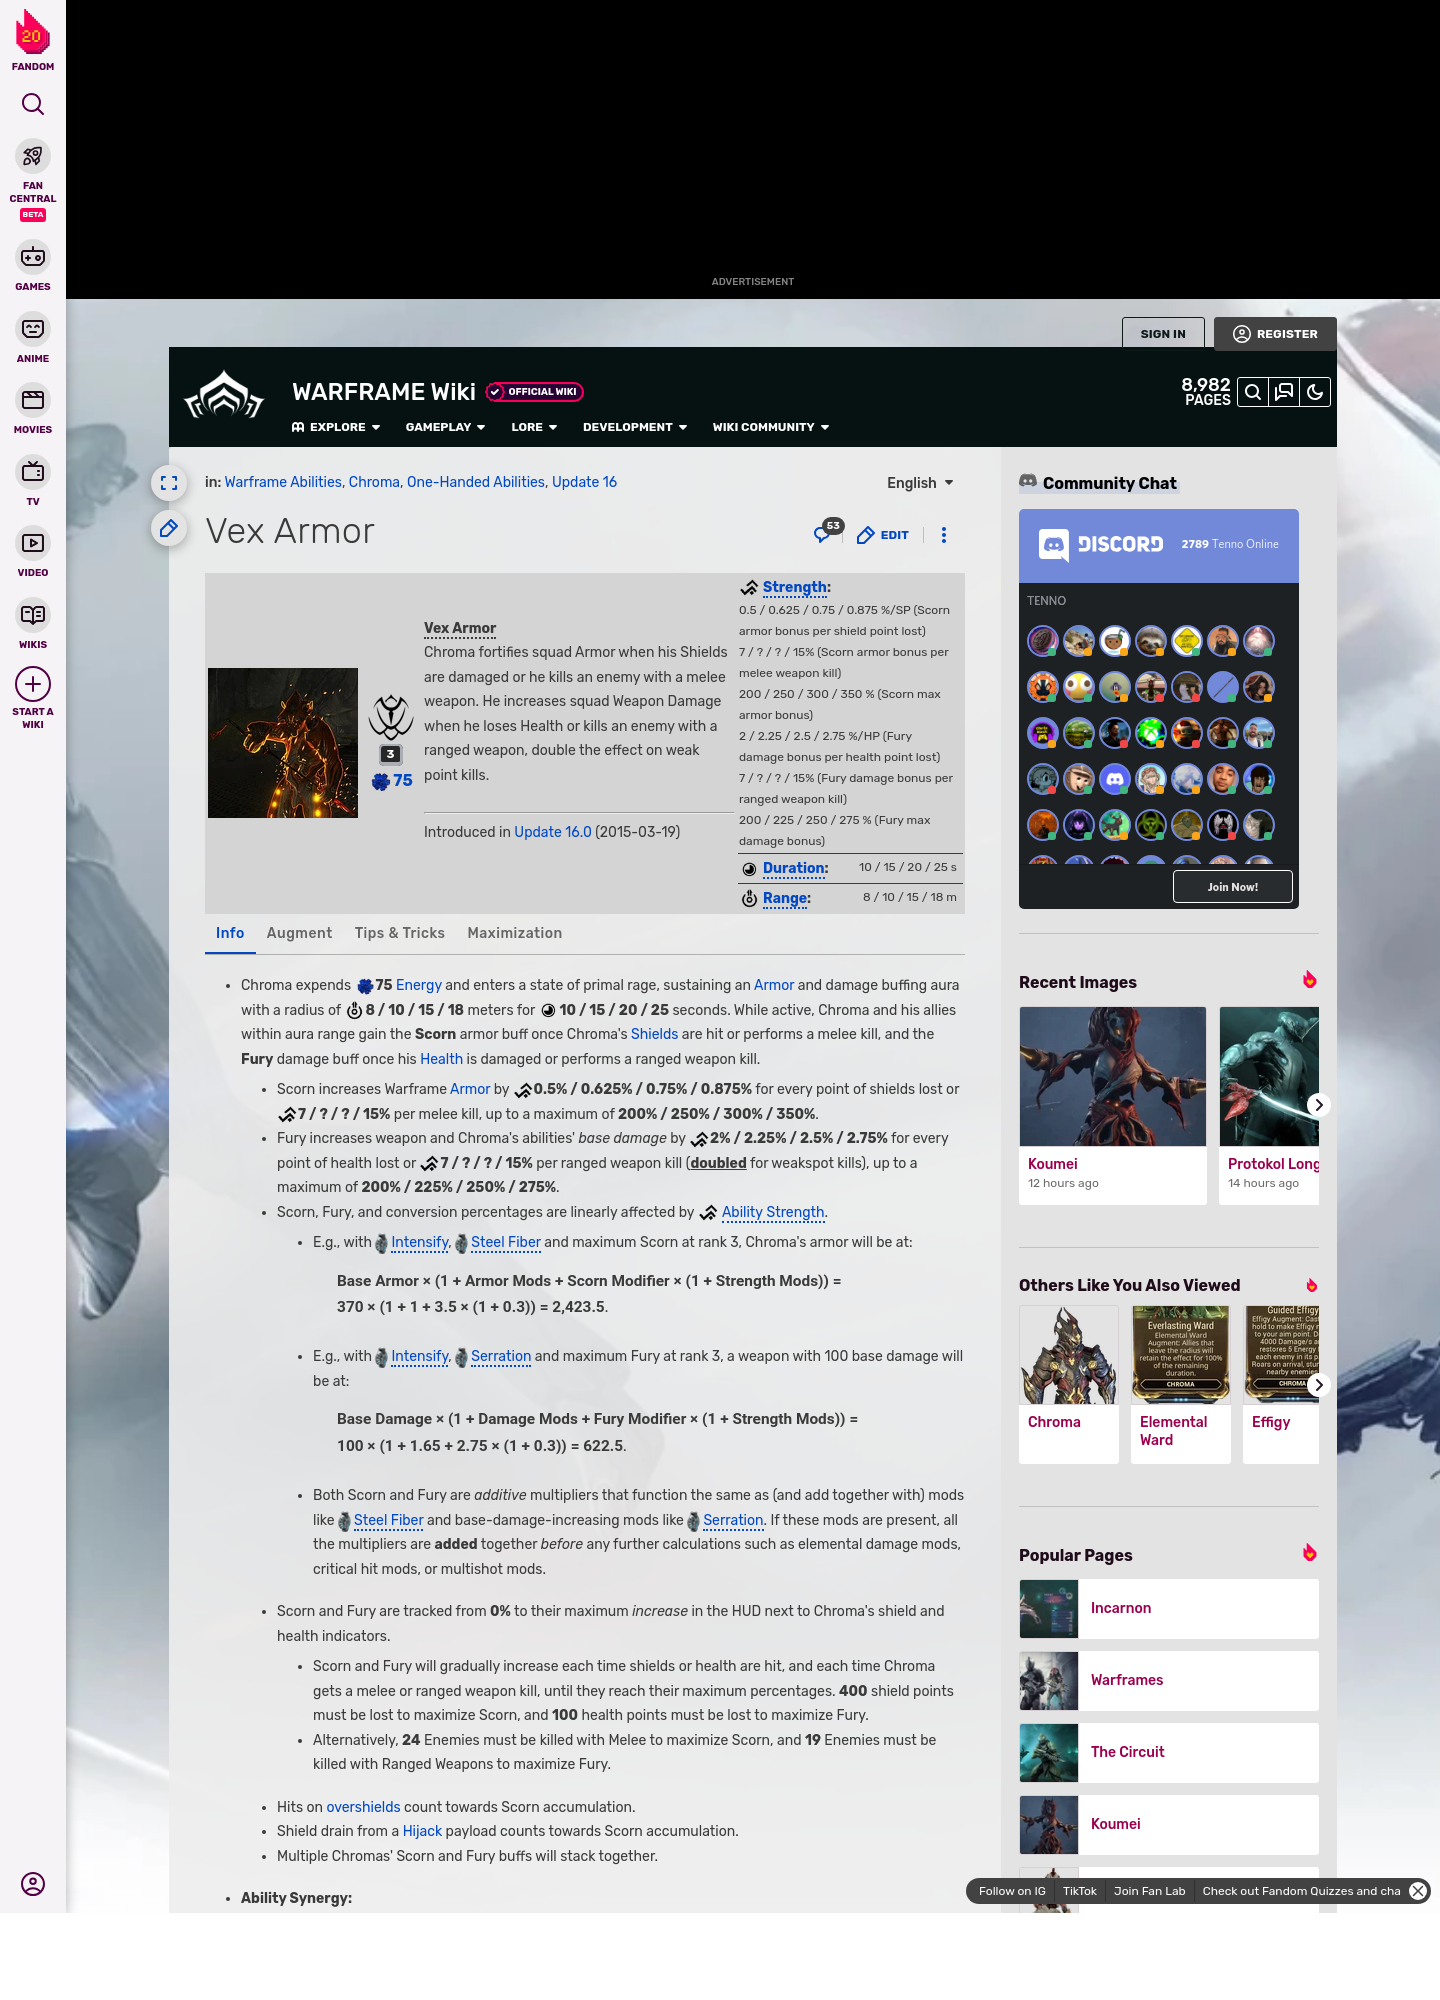Click the Register button
Viewport: 1440px width, 2000px height.
[1275, 334]
